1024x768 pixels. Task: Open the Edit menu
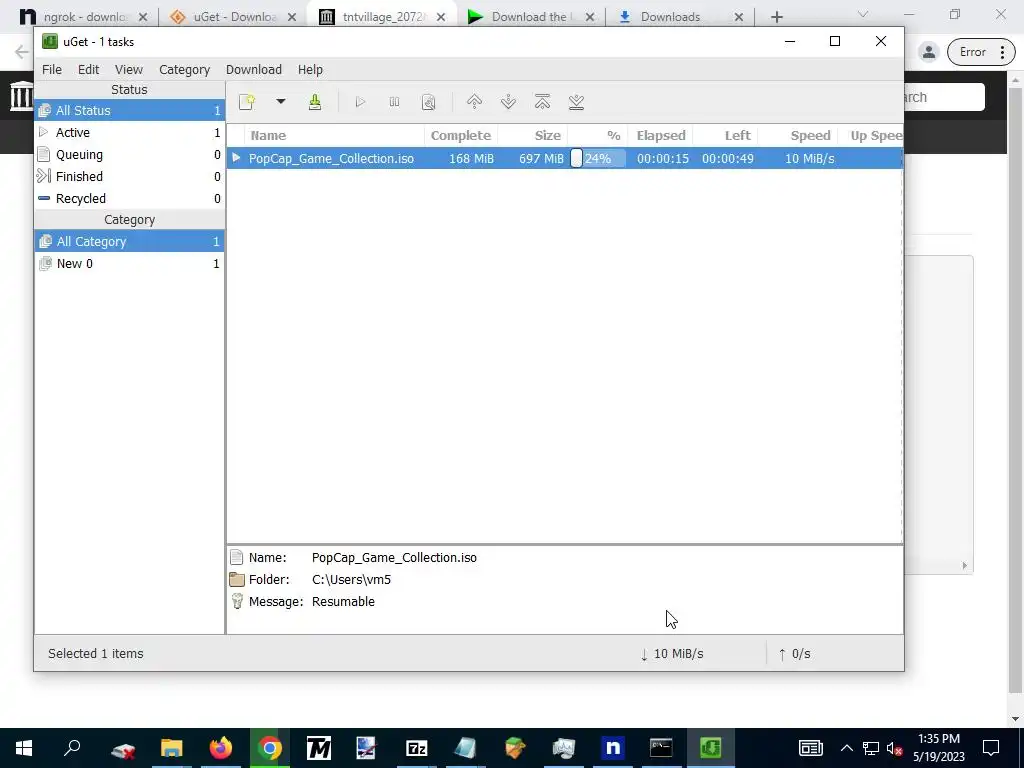pos(88,69)
